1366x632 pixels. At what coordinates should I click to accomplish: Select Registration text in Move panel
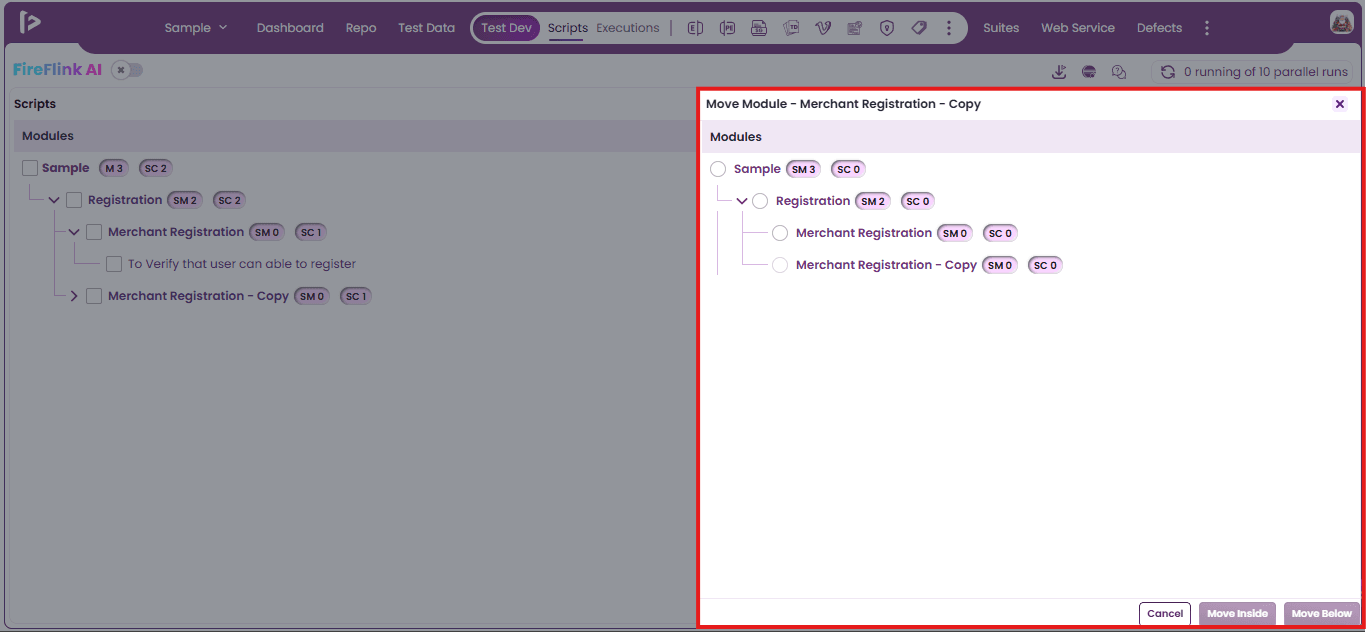813,201
